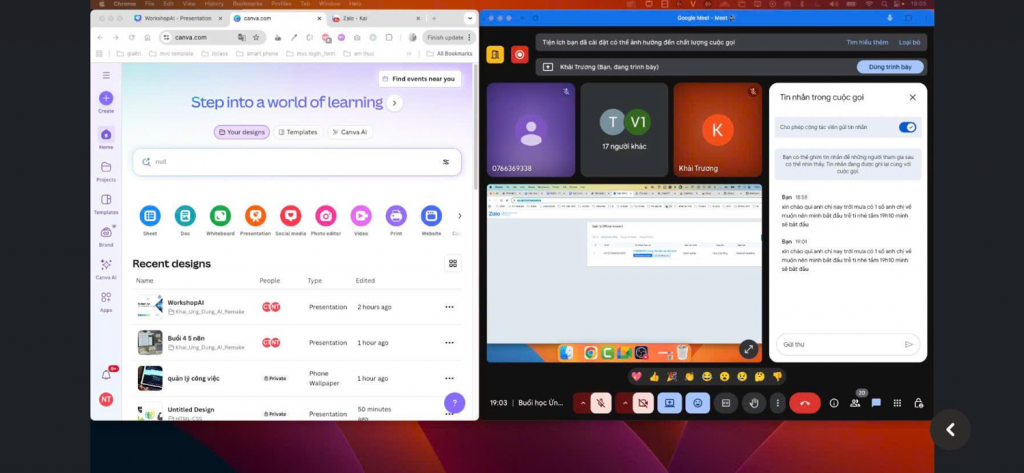
Task: Turn on the camera in Meet
Action: coord(643,403)
